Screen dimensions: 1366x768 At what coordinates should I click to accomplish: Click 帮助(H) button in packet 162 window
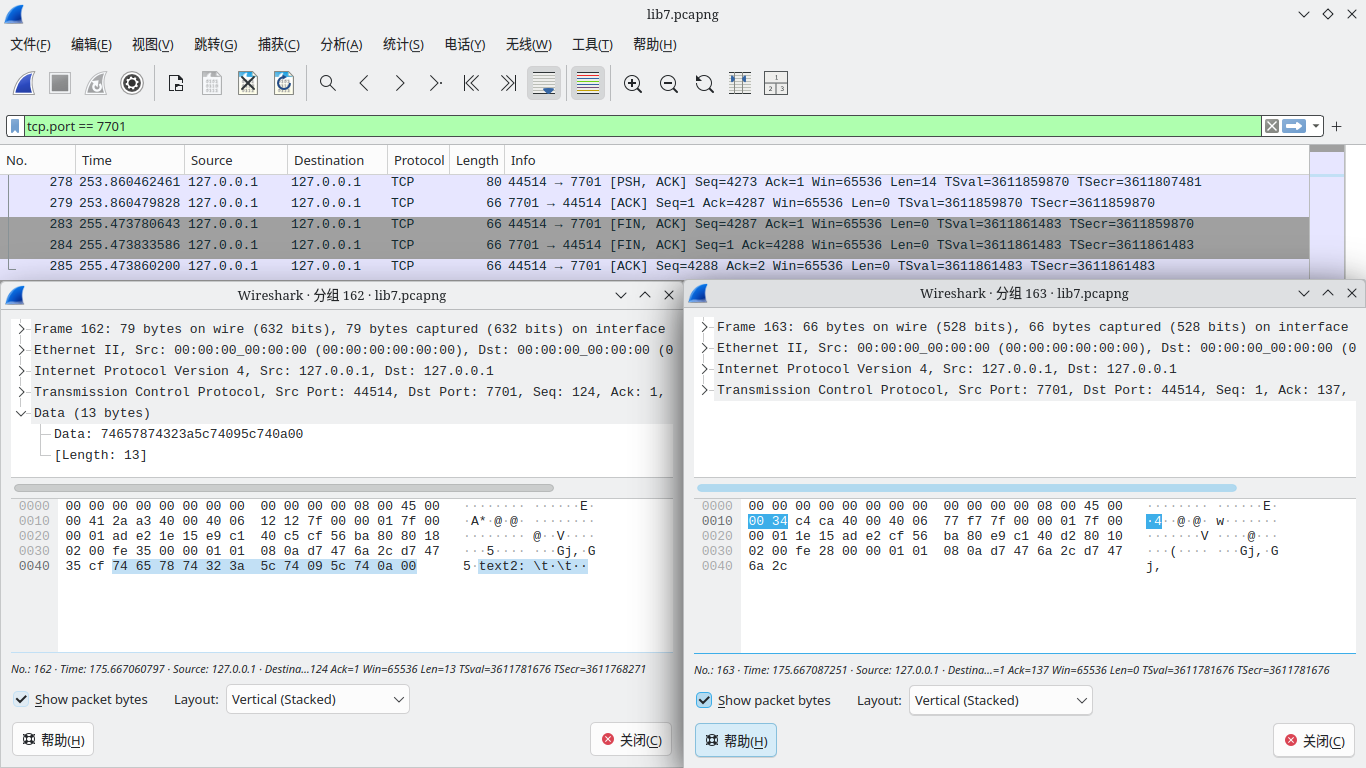click(53, 740)
